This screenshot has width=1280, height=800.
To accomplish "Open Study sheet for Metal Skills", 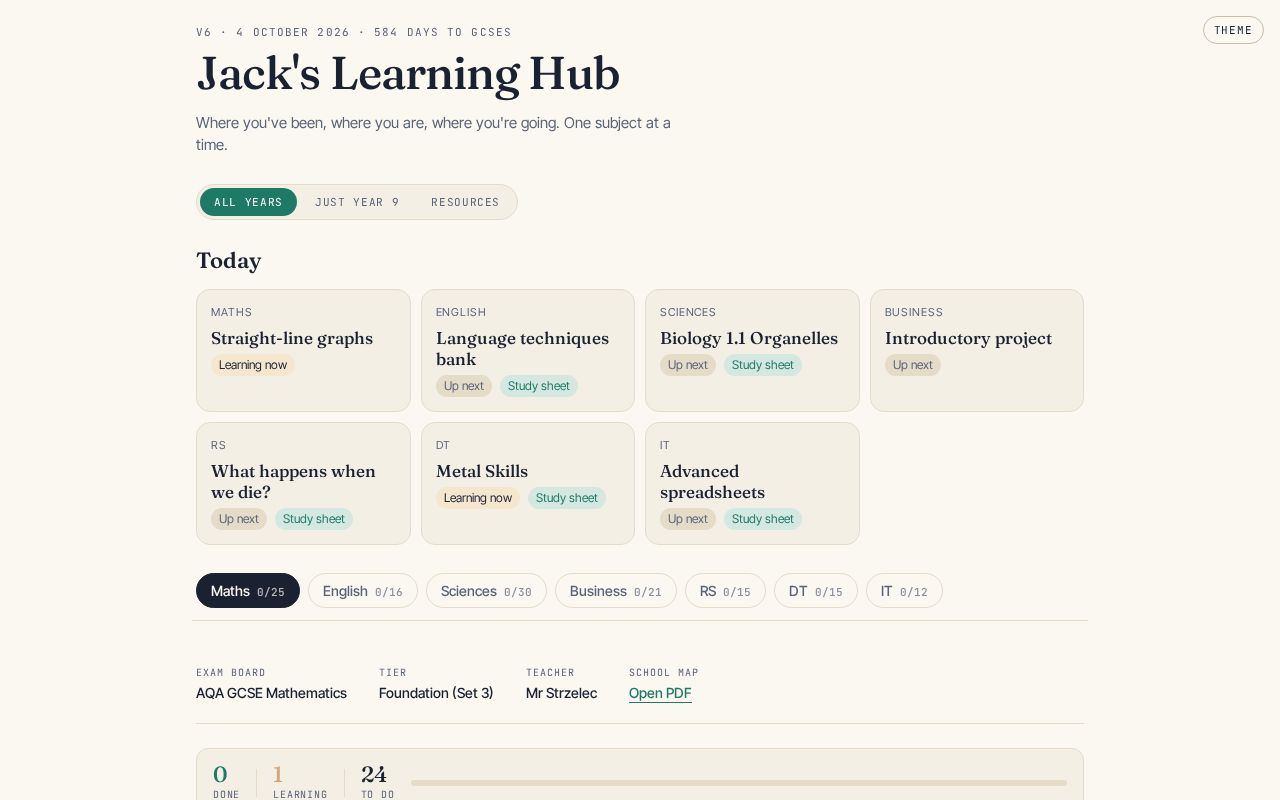I will tap(567, 498).
